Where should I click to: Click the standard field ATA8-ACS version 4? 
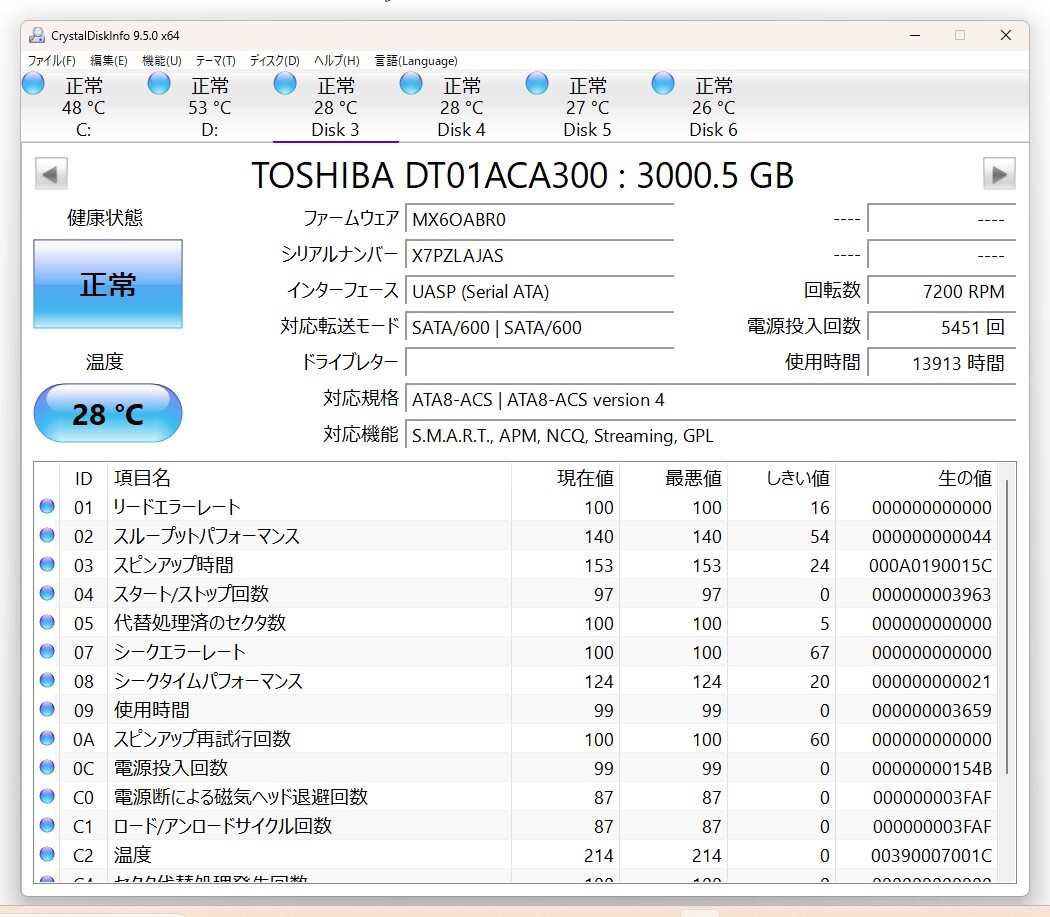710,399
